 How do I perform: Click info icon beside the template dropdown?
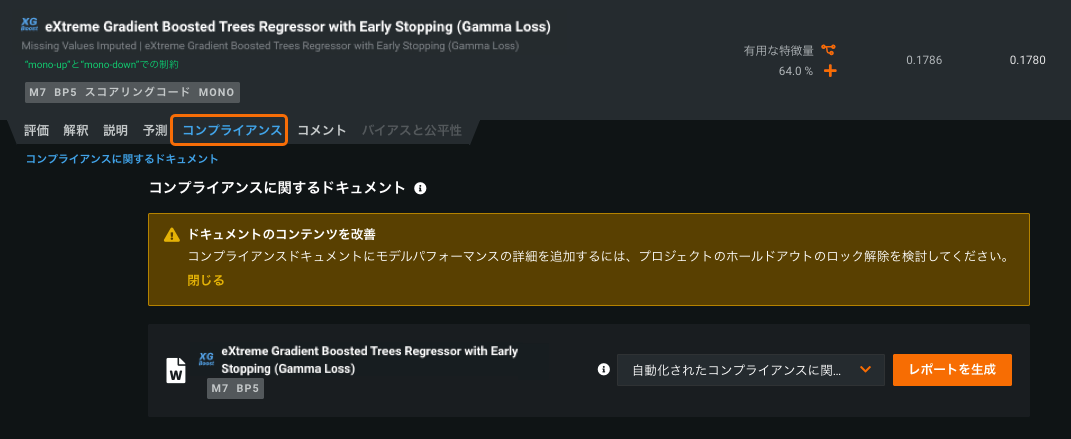(x=603, y=369)
